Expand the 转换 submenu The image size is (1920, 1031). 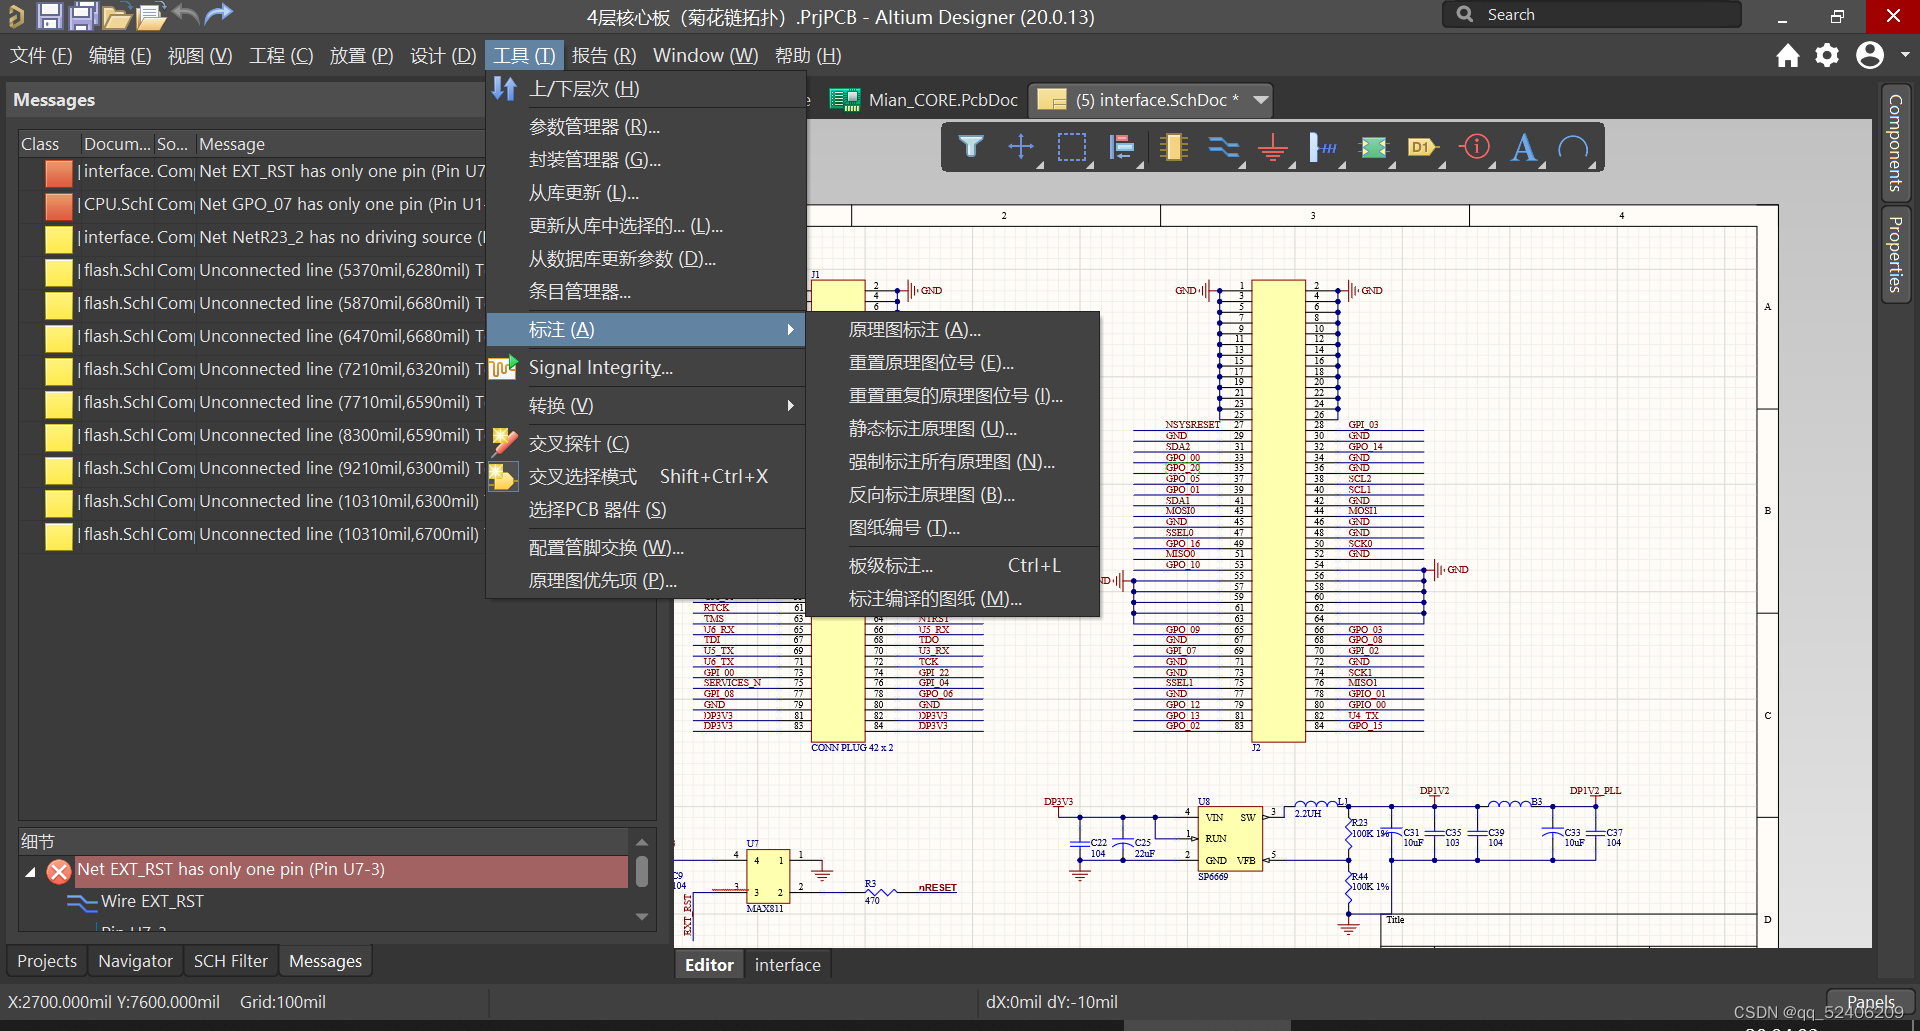click(561, 405)
